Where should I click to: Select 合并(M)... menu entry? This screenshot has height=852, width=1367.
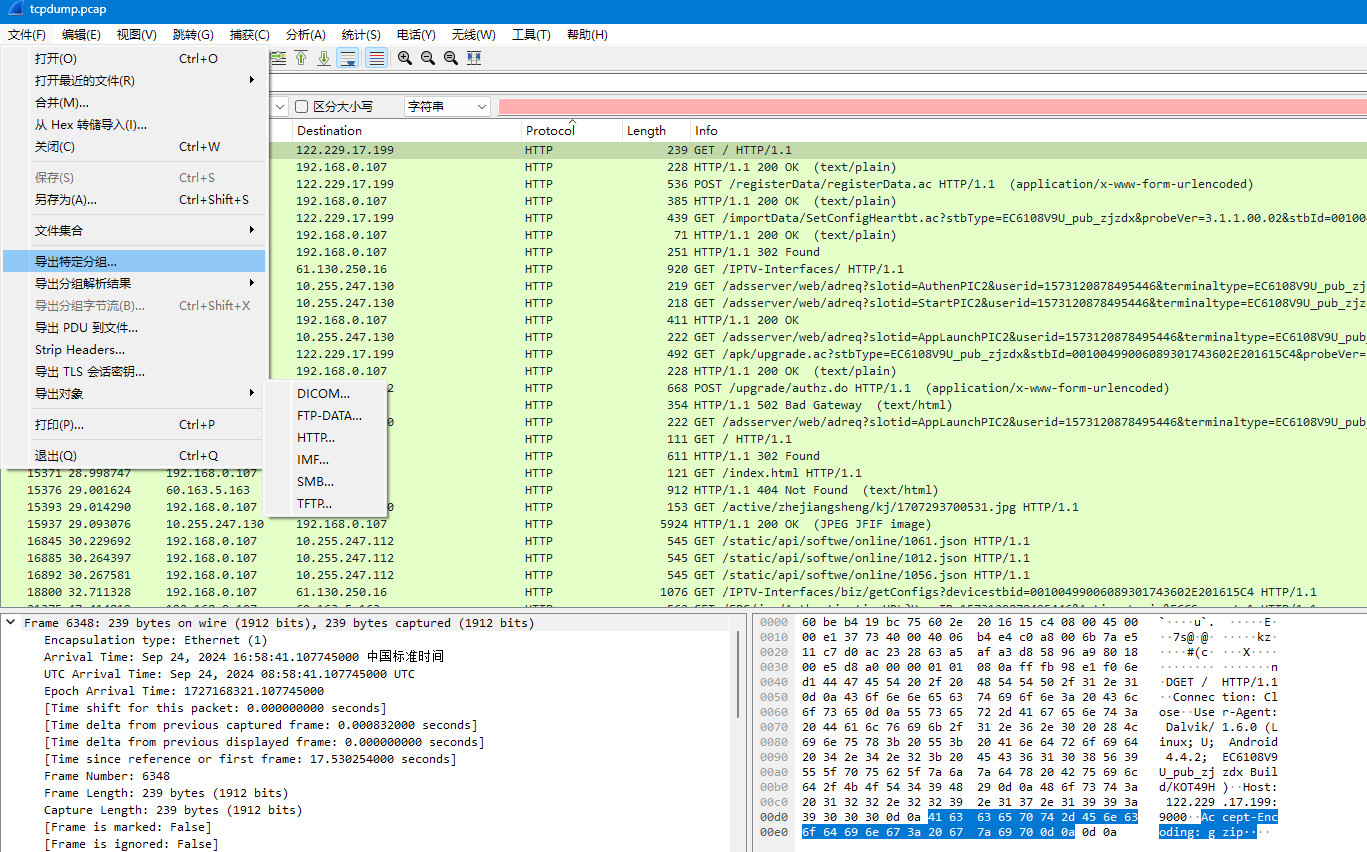pyautogui.click(x=134, y=102)
